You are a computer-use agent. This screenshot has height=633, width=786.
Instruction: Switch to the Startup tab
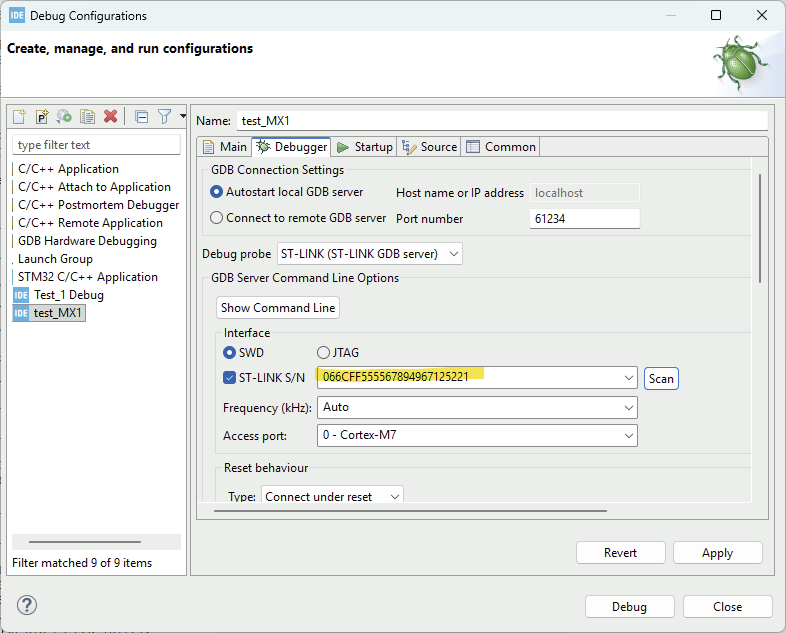tap(365, 147)
